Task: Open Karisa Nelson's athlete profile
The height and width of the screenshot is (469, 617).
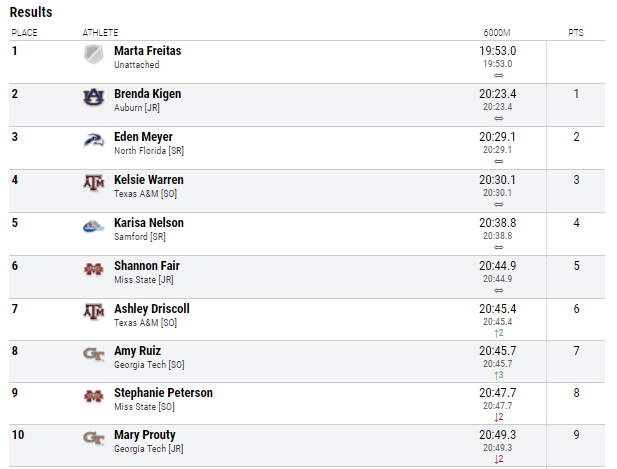Action: tap(149, 223)
